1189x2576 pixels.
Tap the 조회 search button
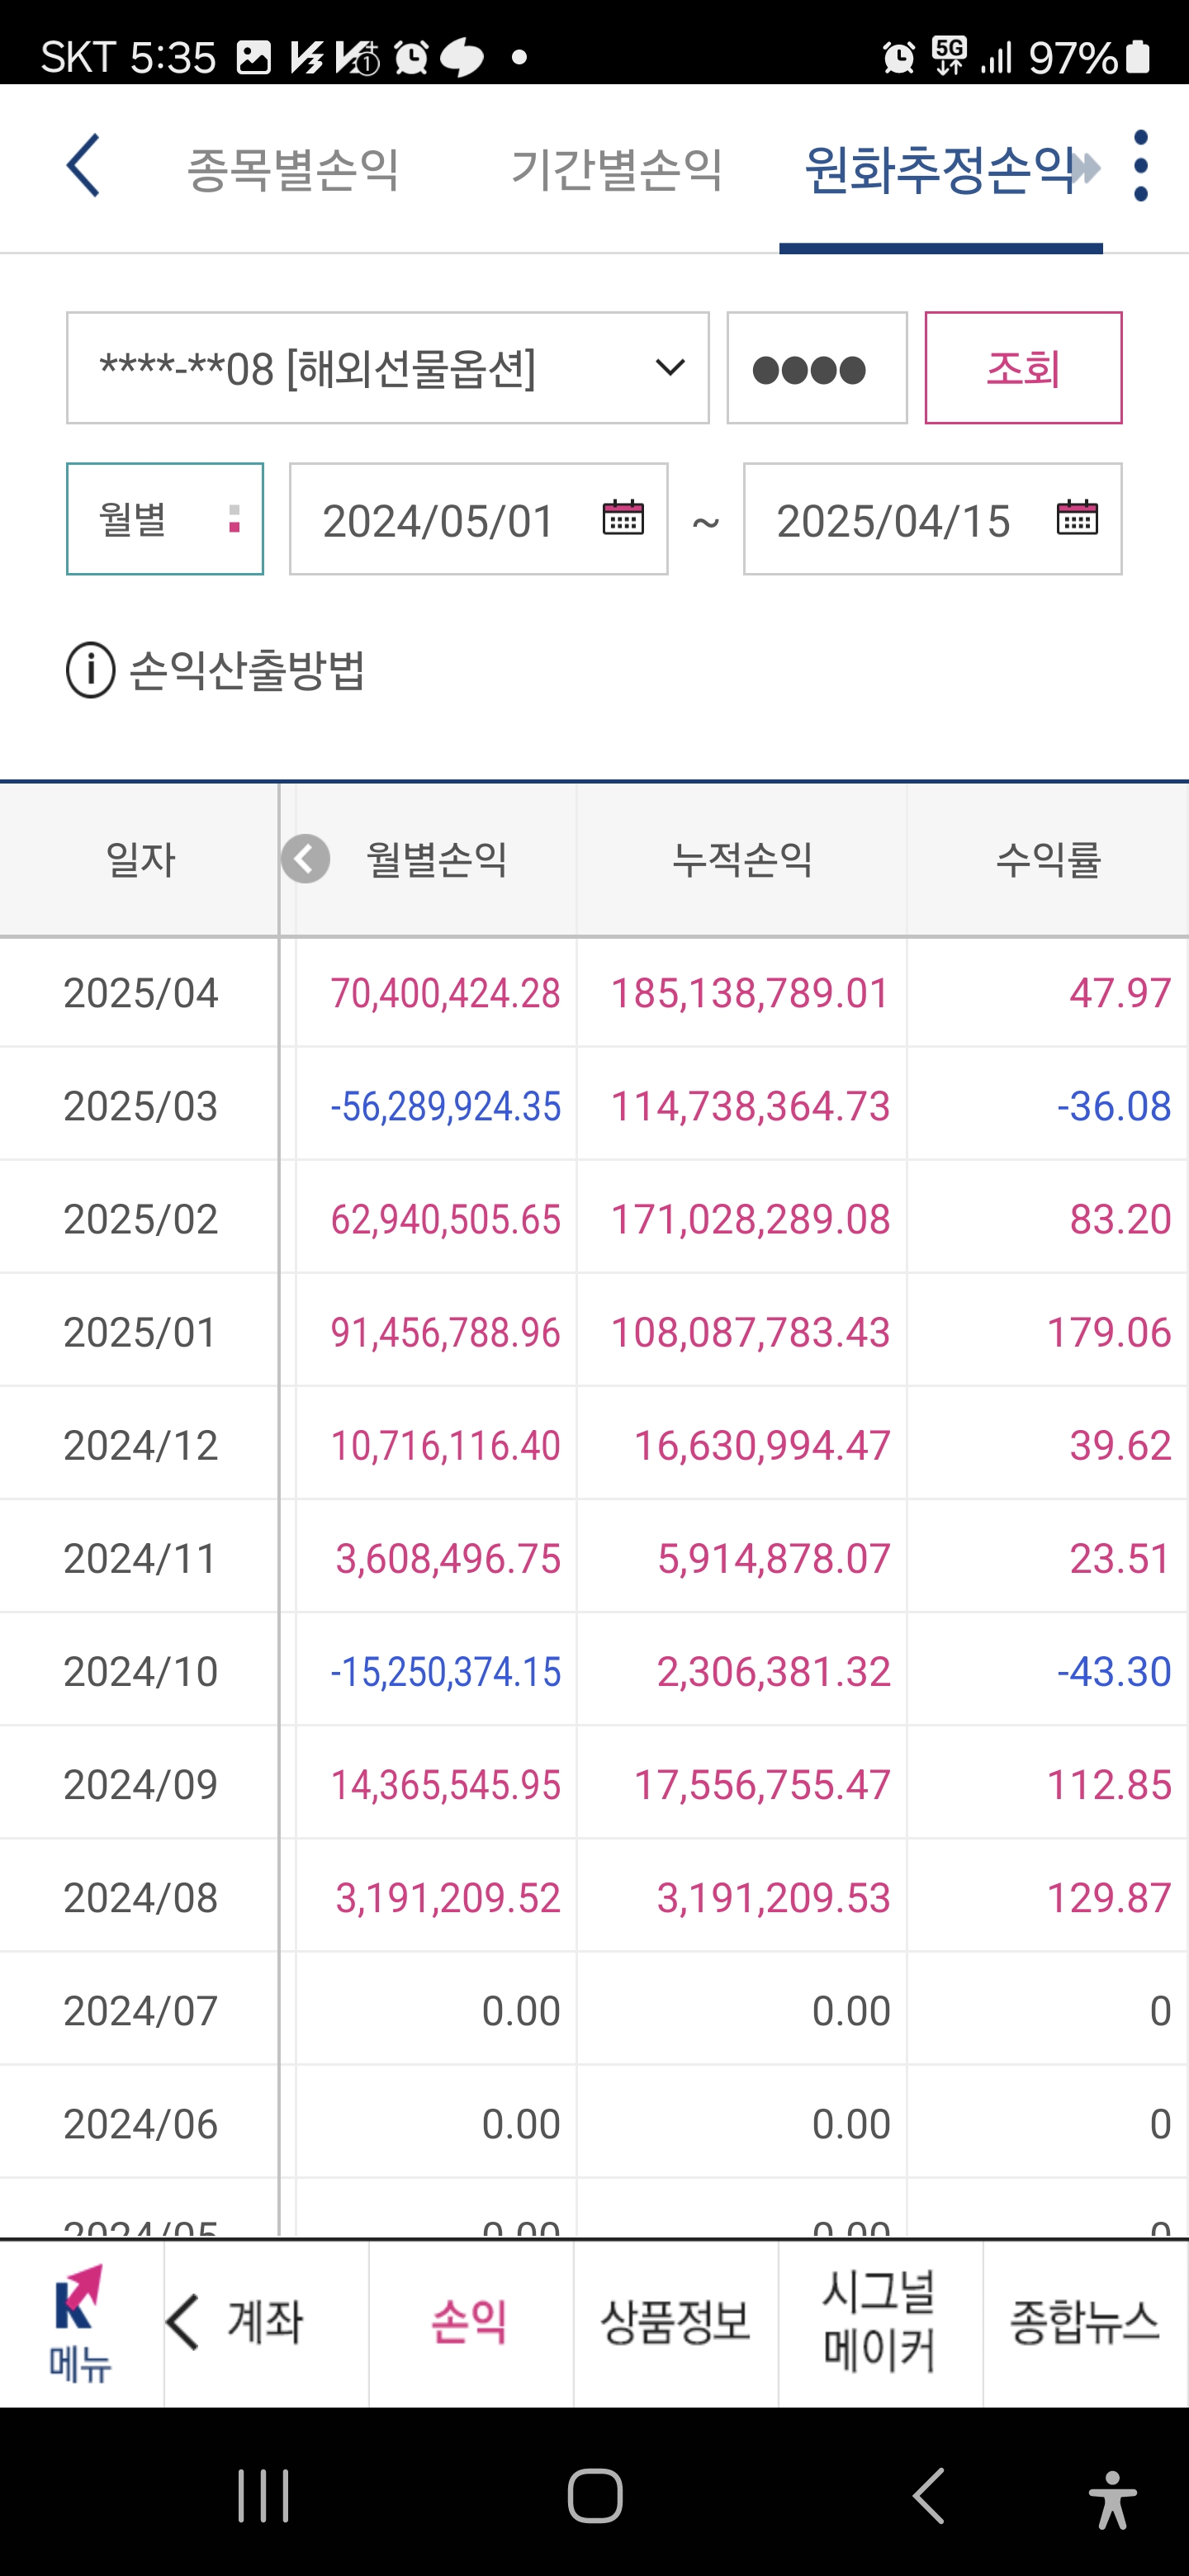click(x=1023, y=368)
